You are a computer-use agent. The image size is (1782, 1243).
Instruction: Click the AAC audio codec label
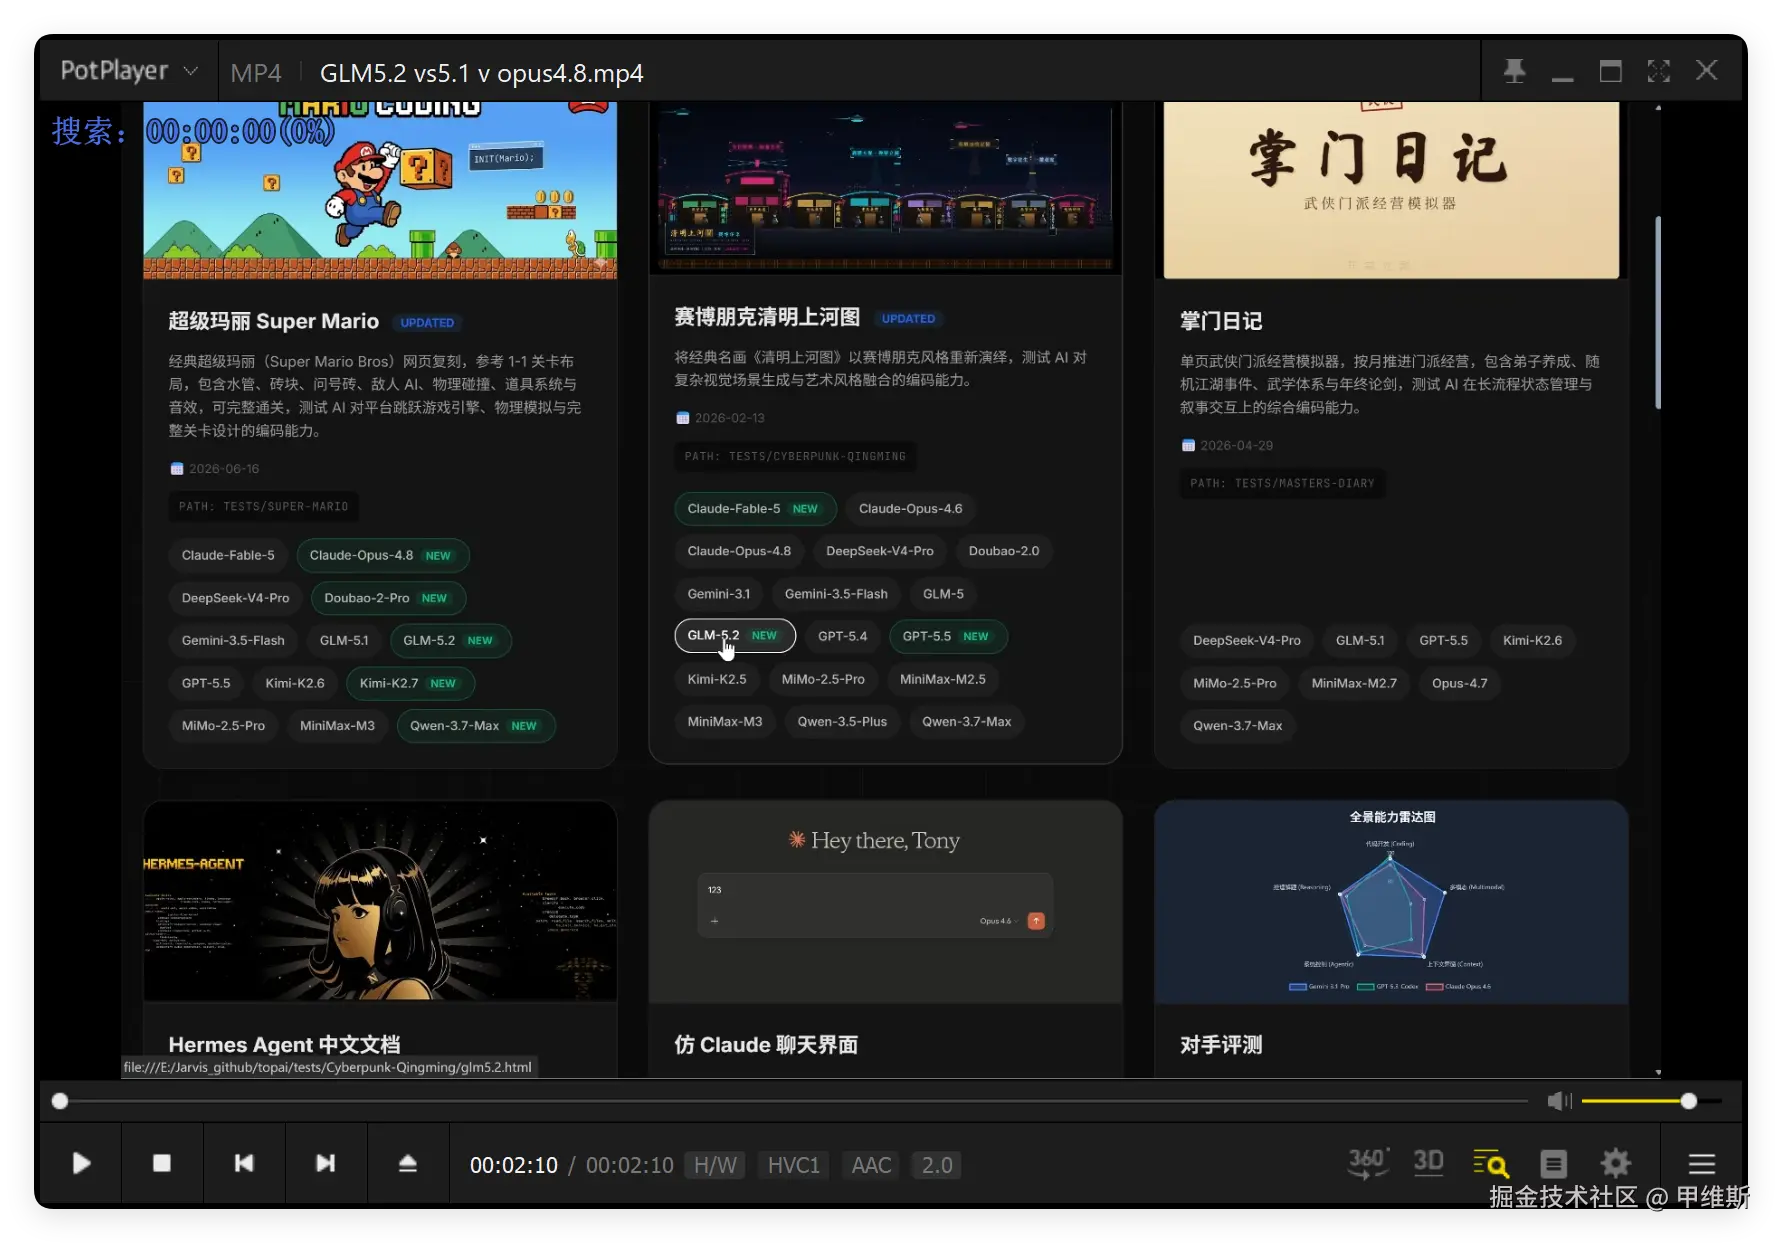point(871,1165)
